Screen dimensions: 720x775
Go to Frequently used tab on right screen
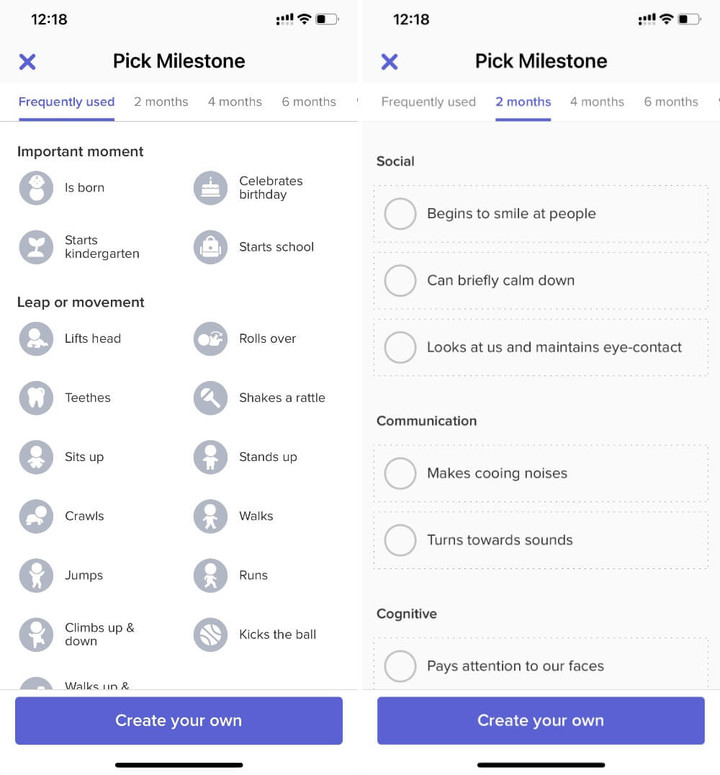428,102
